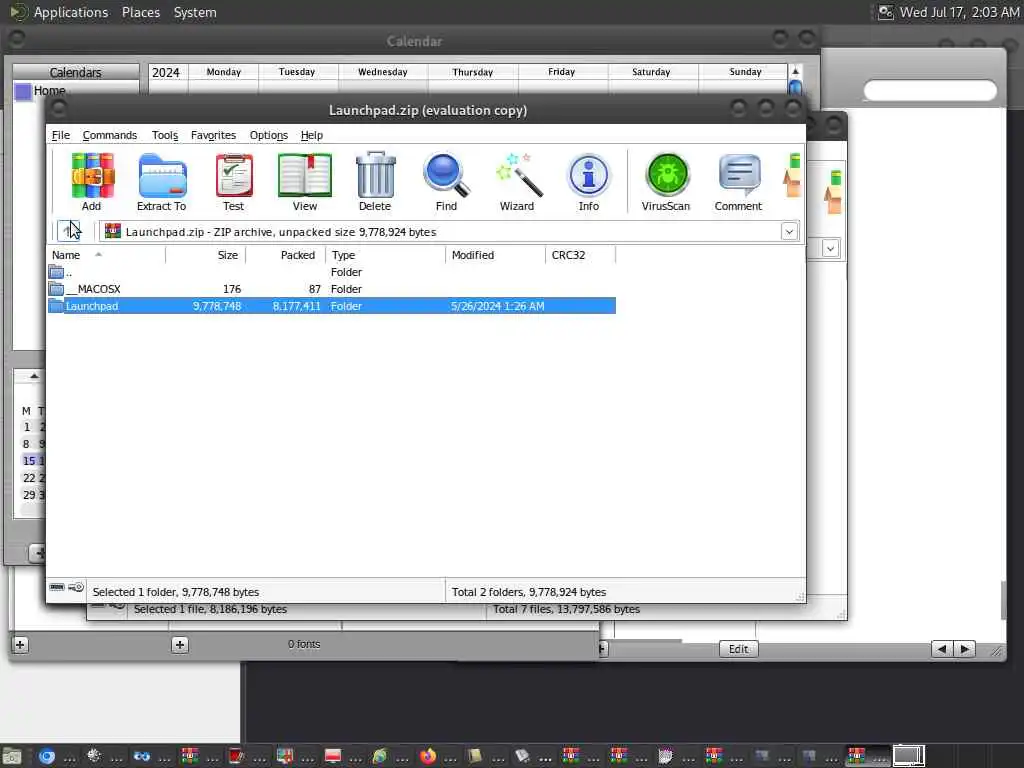The image size is (1024, 768).
Task: Select the parent folder '..' row
Action: pos(332,272)
